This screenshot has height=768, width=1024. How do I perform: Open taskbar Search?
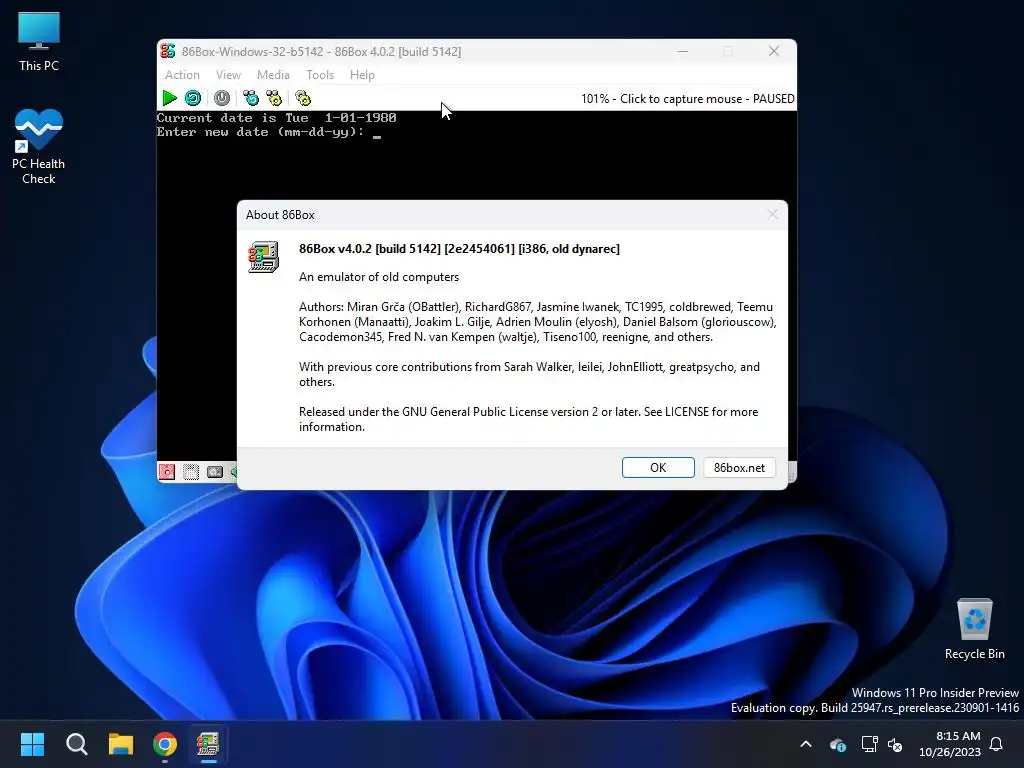(x=76, y=744)
